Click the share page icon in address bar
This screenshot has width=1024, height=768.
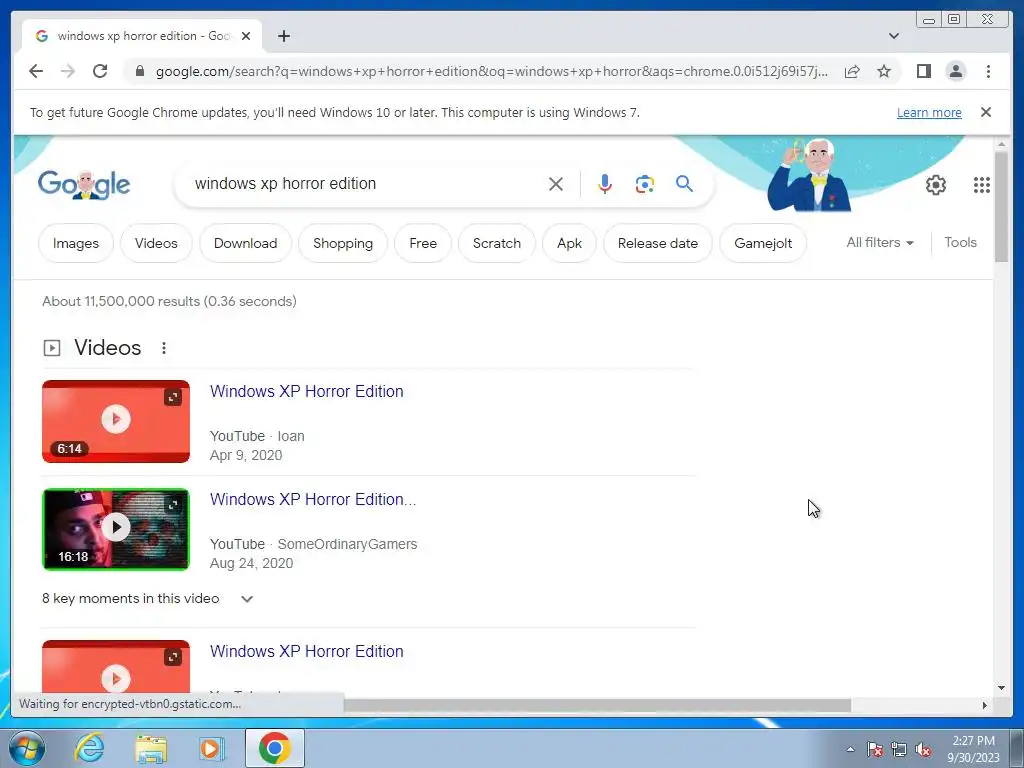click(852, 71)
